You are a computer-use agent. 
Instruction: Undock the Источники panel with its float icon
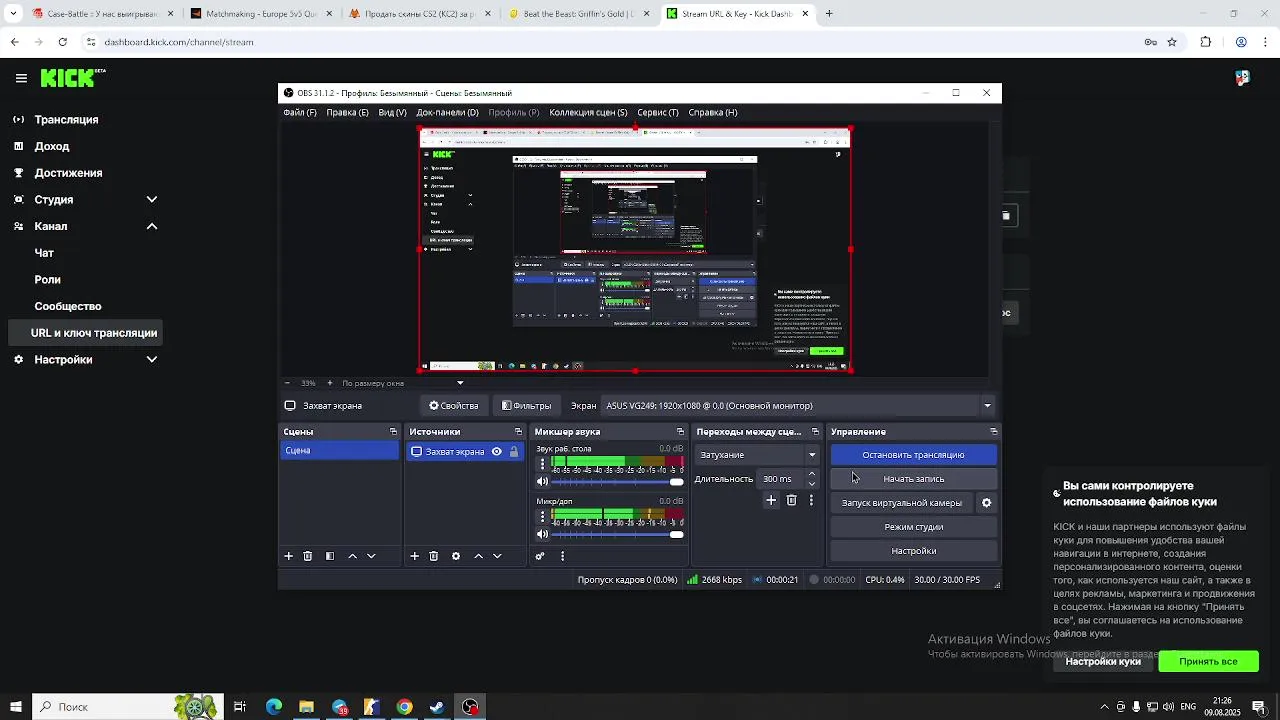518,432
